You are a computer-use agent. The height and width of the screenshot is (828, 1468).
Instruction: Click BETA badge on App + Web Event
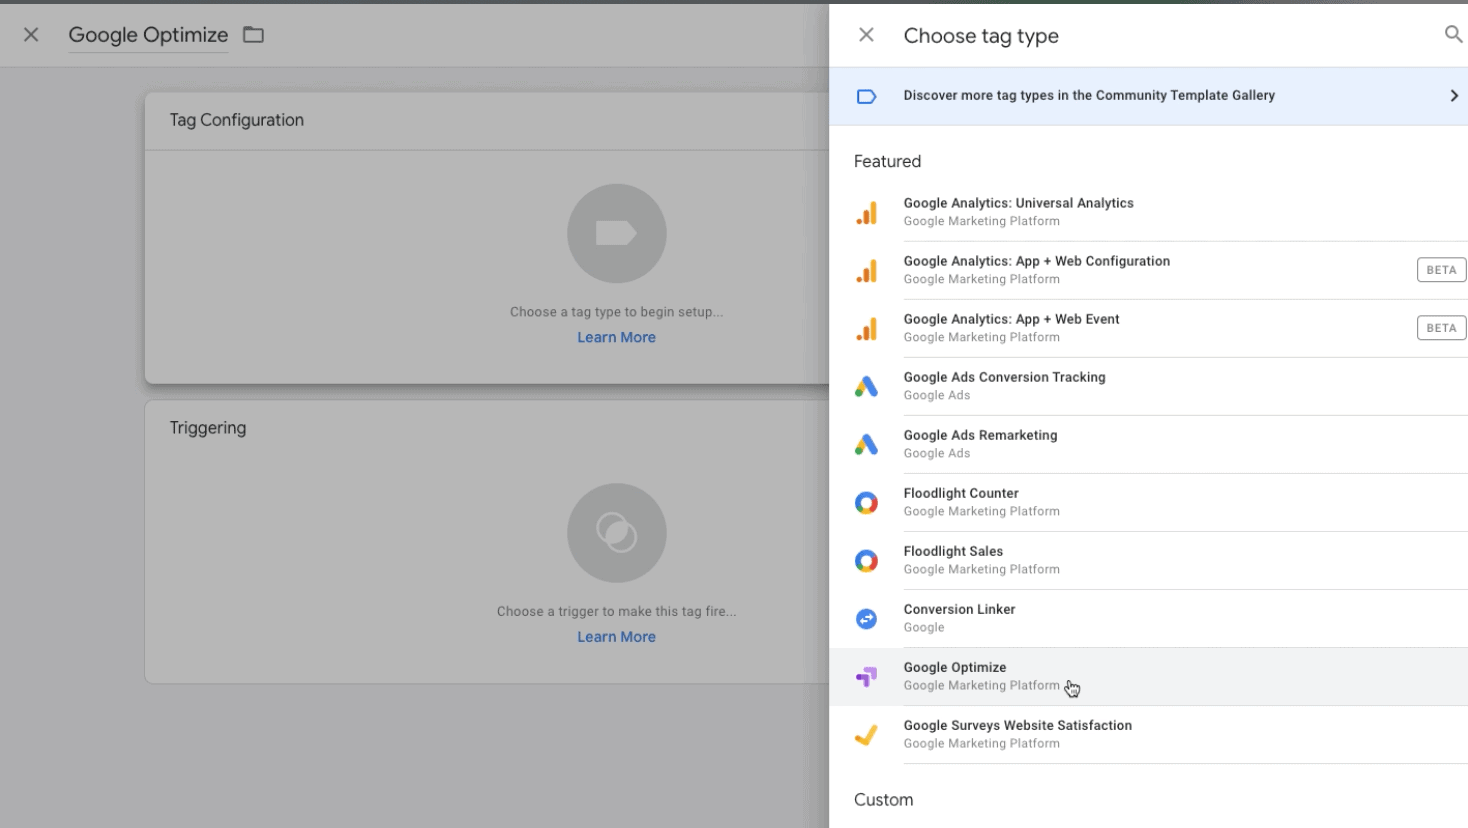(x=1441, y=328)
